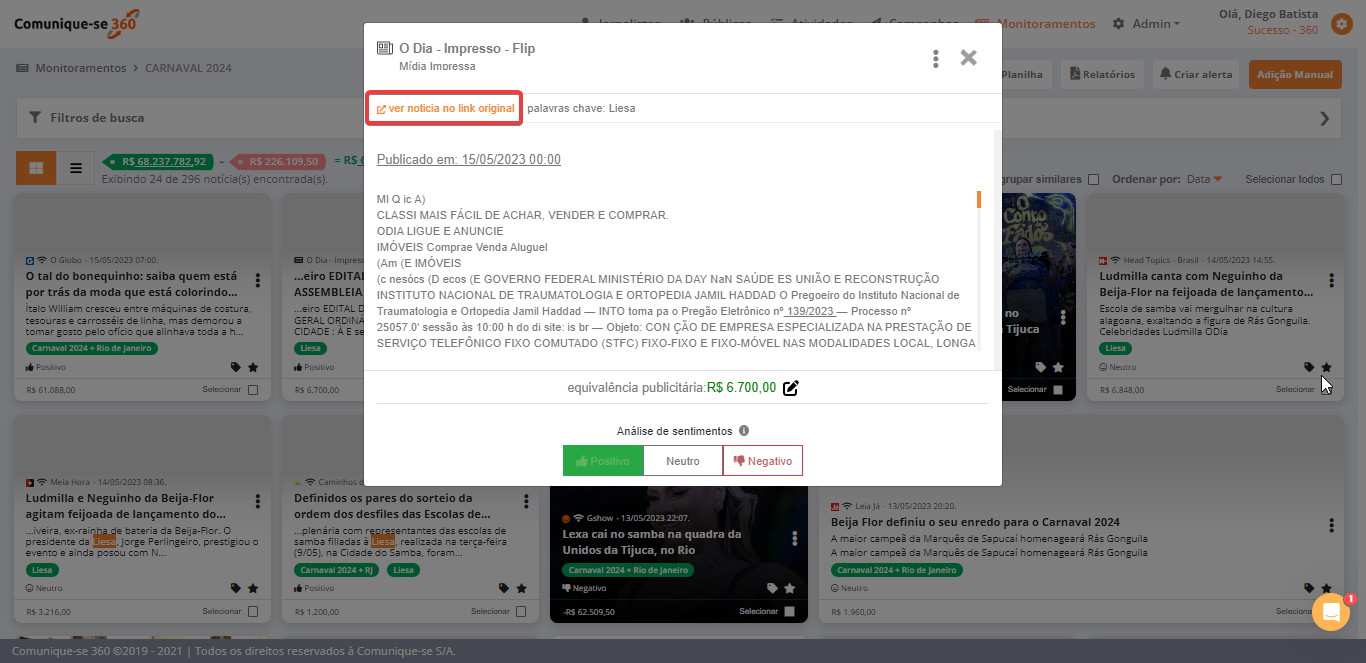Edit the equivalência publicitária value

[791, 388]
